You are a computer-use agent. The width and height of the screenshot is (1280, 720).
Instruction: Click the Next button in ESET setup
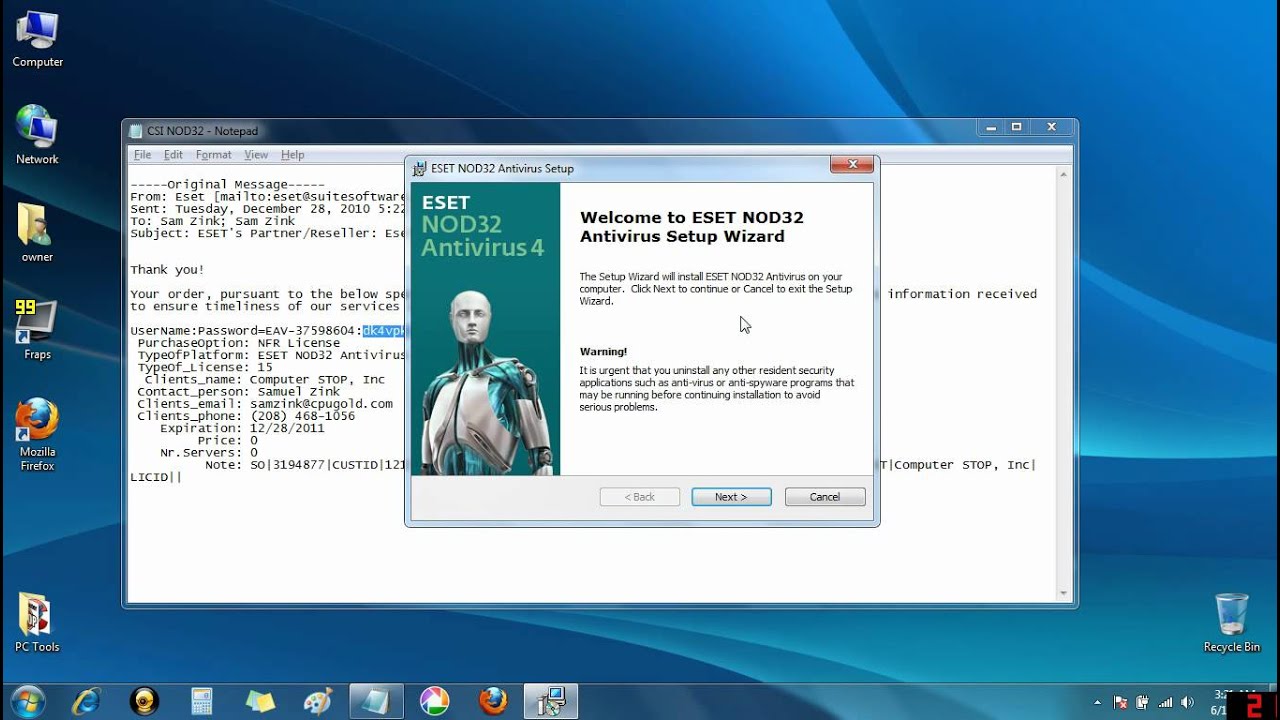(x=731, y=497)
